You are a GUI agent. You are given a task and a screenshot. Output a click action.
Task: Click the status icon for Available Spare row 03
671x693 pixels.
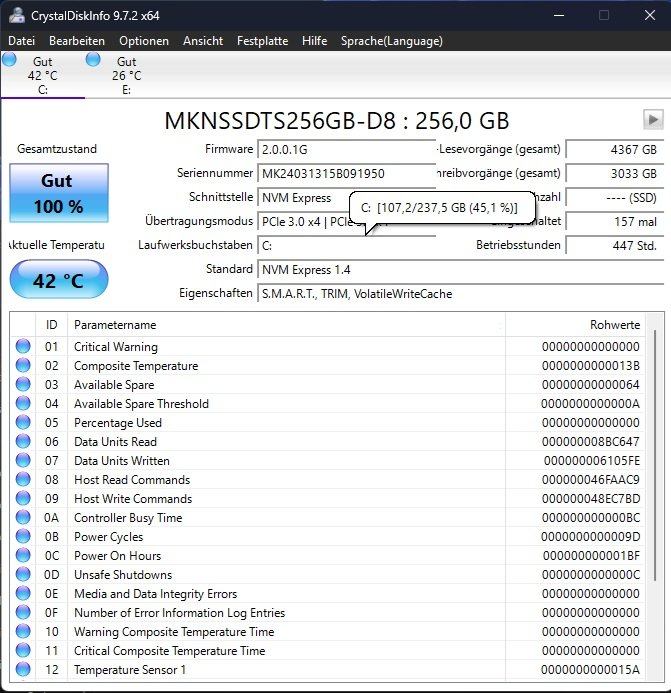click(23, 384)
